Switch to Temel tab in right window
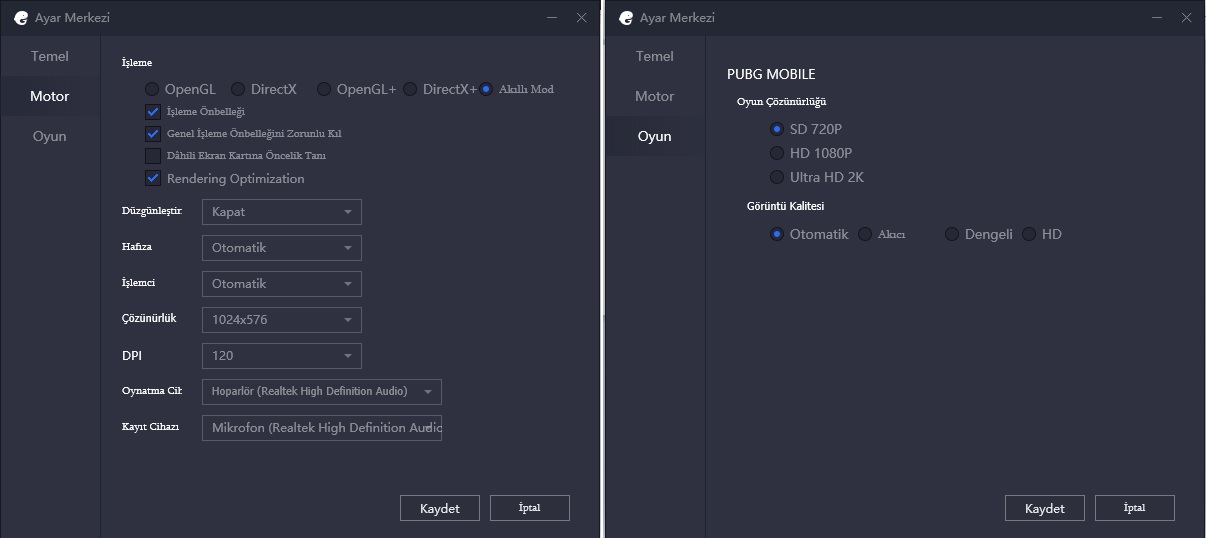Viewport: 1206px width, 538px height. coord(655,56)
